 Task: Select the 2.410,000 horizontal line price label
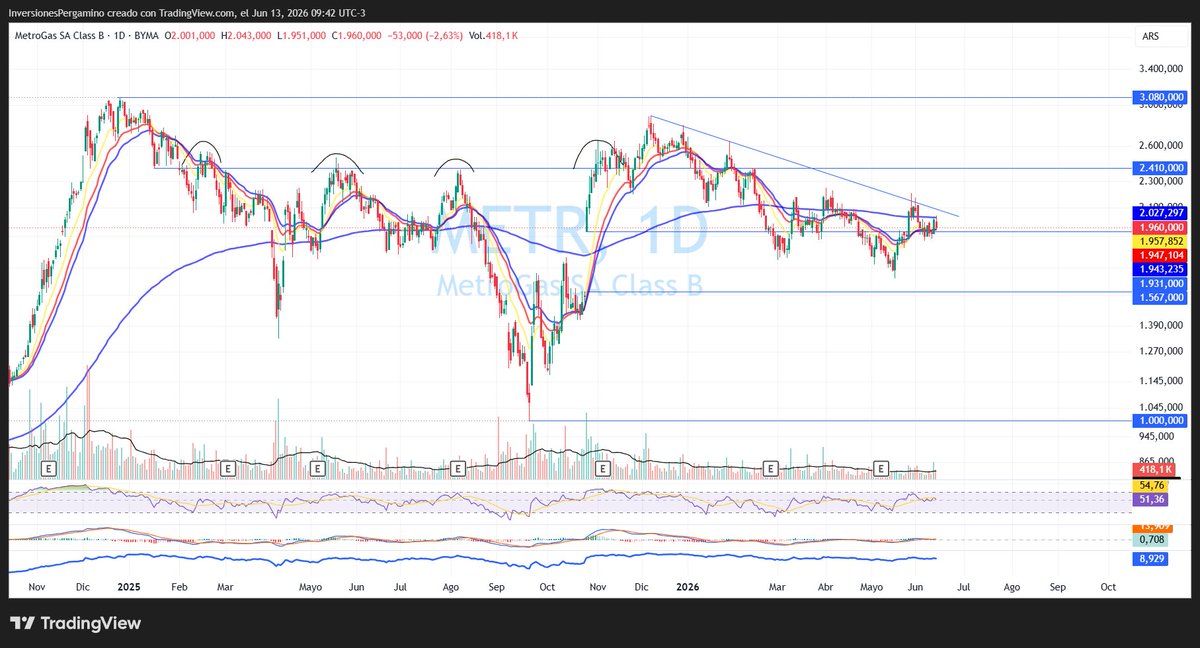(1160, 168)
